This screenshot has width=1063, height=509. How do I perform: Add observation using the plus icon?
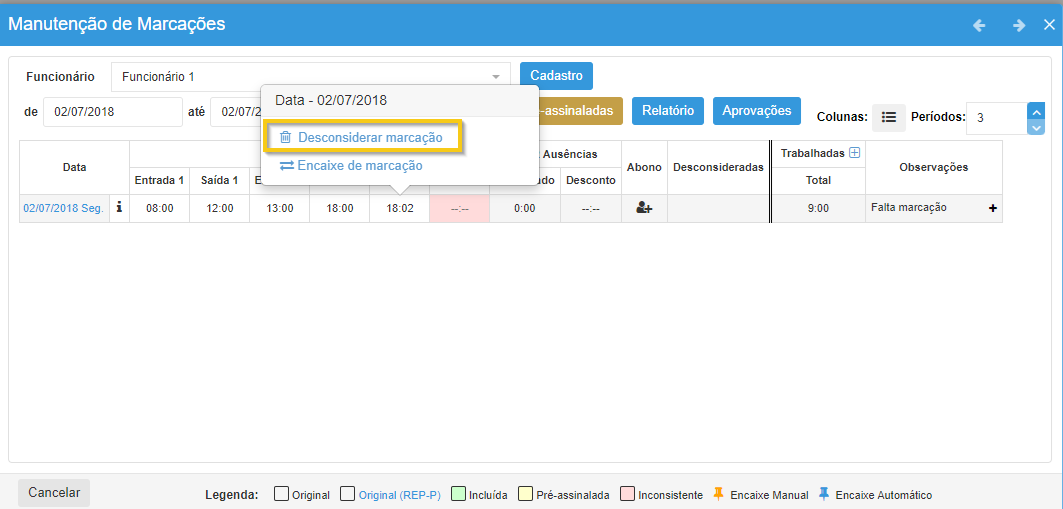coord(993,208)
